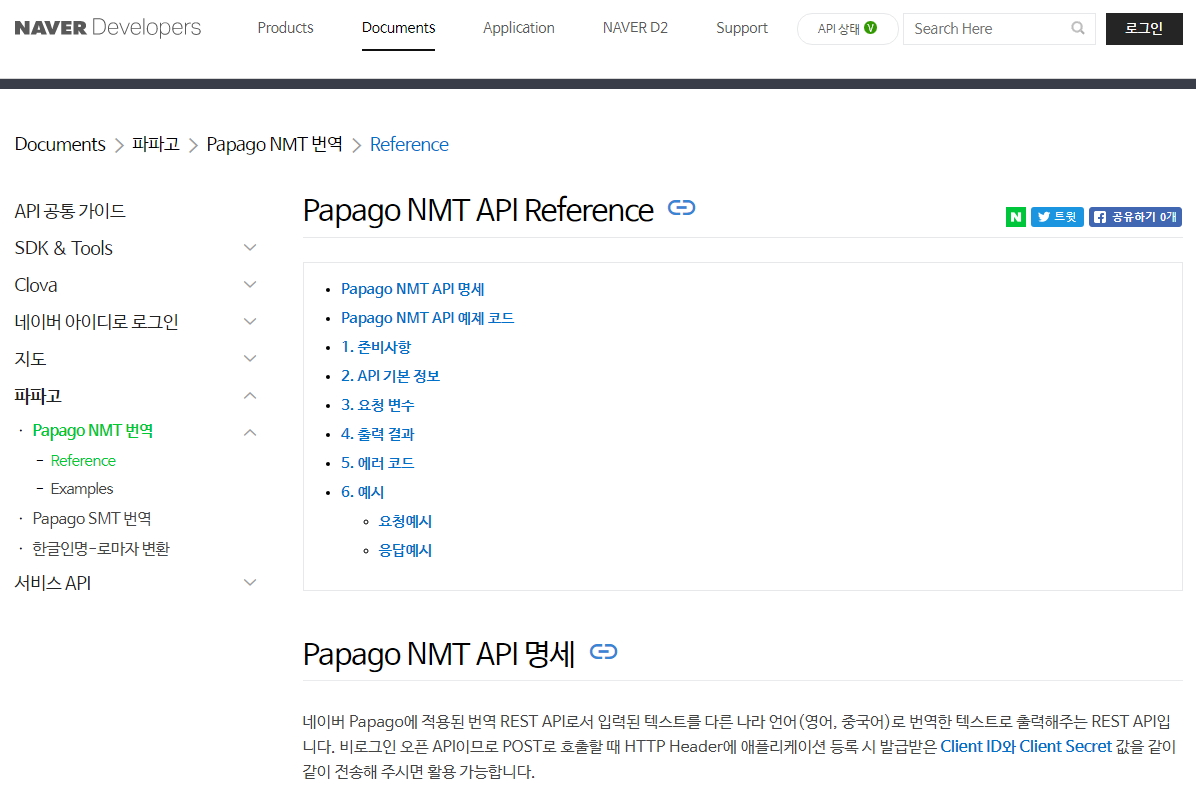
Task: Expand the Clova sidebar section
Action: 249,285
